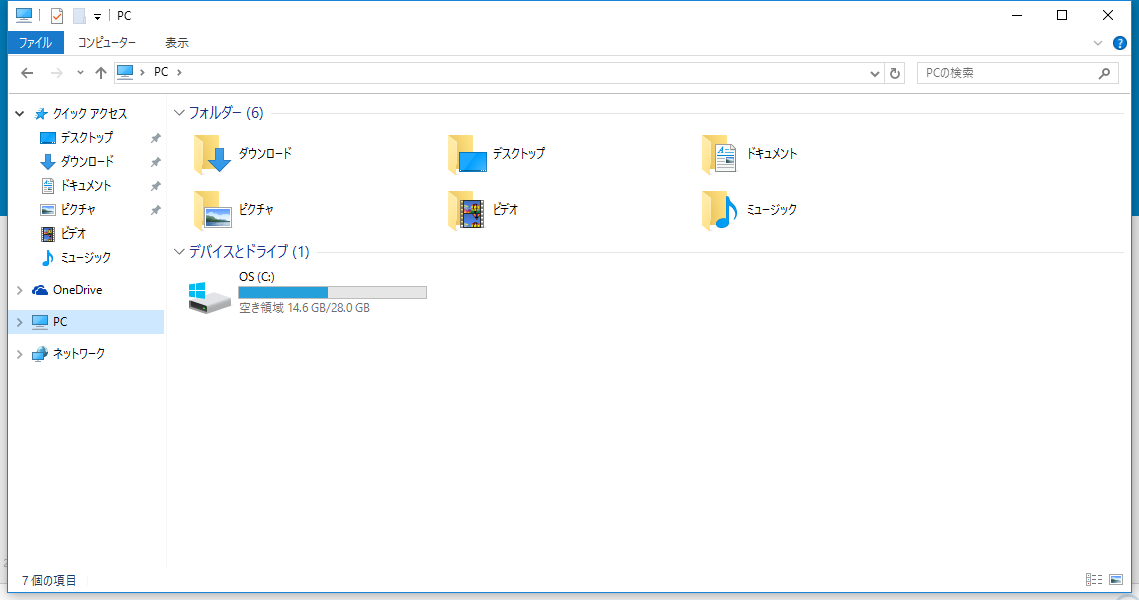This screenshot has height=600, width=1139.
Task: Open the Downloads (ダウンロード) folder icon
Action: [x=212, y=154]
